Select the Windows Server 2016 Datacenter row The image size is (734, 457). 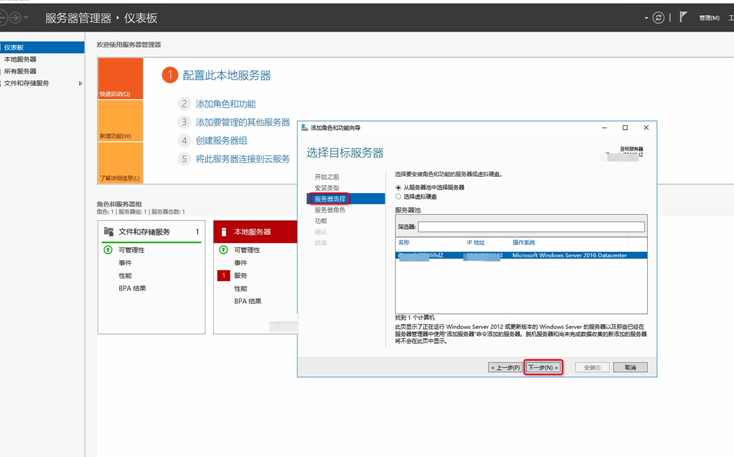point(520,256)
